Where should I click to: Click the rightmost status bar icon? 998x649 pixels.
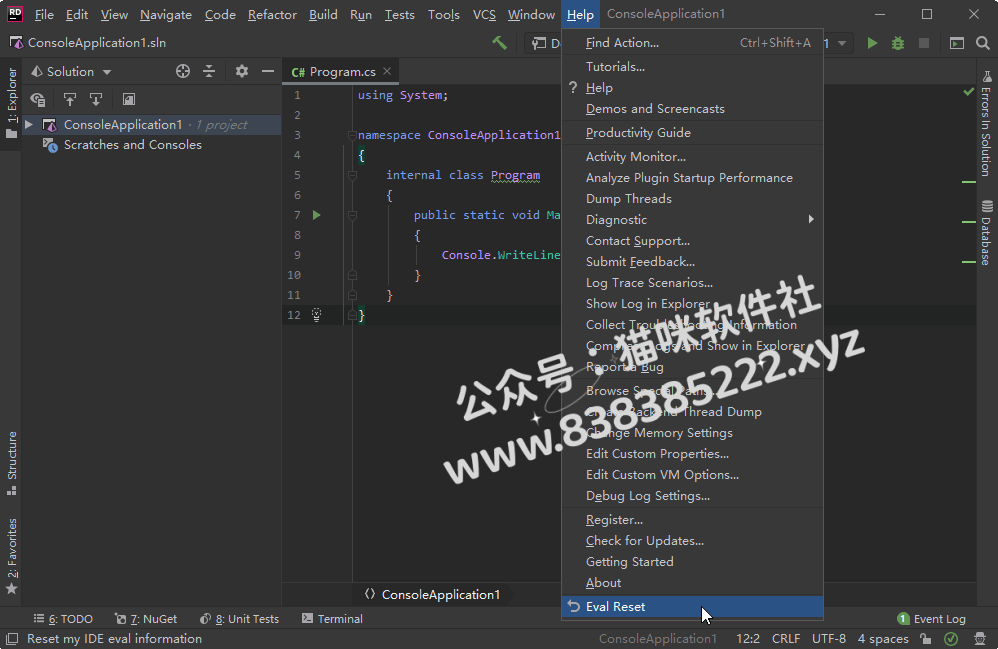pyautogui.click(x=980, y=639)
